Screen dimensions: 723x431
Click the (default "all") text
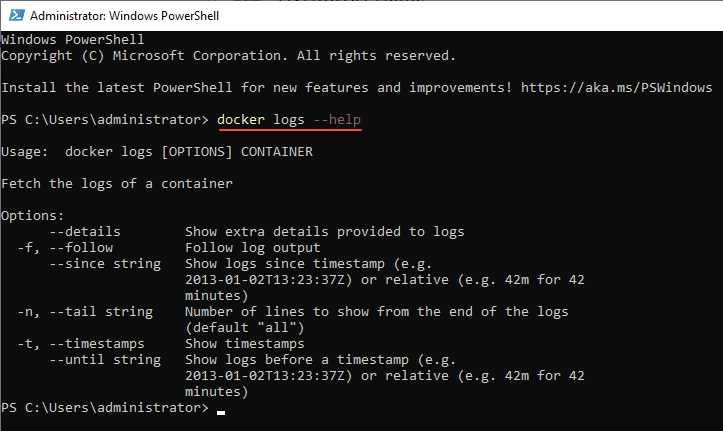point(245,328)
